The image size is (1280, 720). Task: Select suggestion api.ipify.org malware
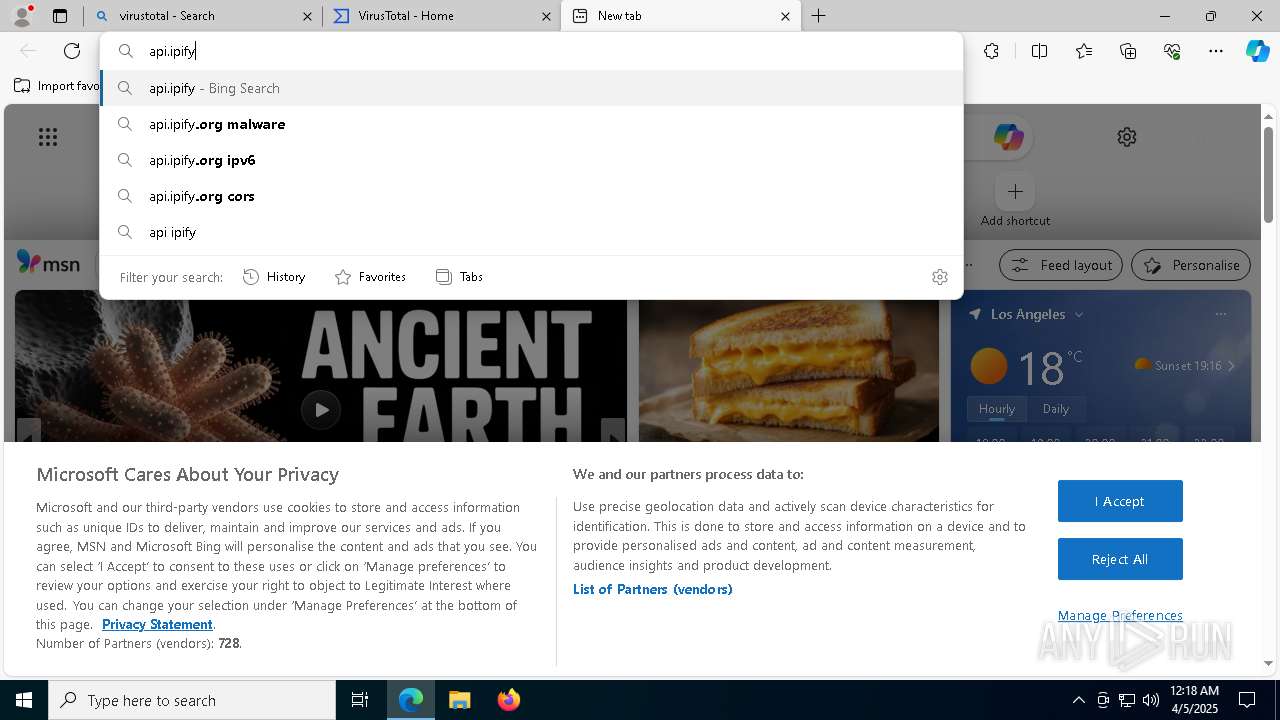pyautogui.click(x=532, y=124)
